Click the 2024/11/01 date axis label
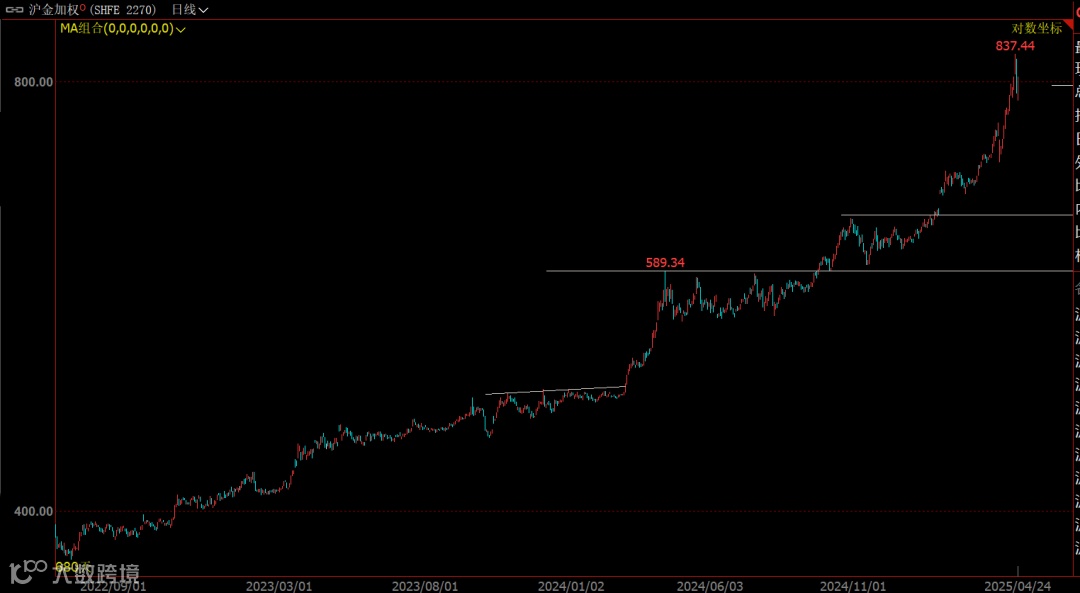Screen dimensions: 1080x593 point(853,586)
